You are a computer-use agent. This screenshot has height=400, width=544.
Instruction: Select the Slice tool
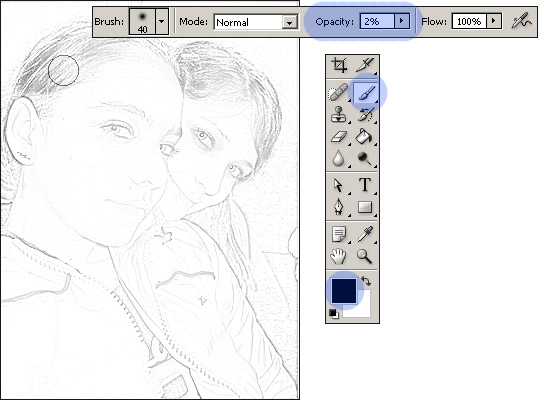pos(365,65)
